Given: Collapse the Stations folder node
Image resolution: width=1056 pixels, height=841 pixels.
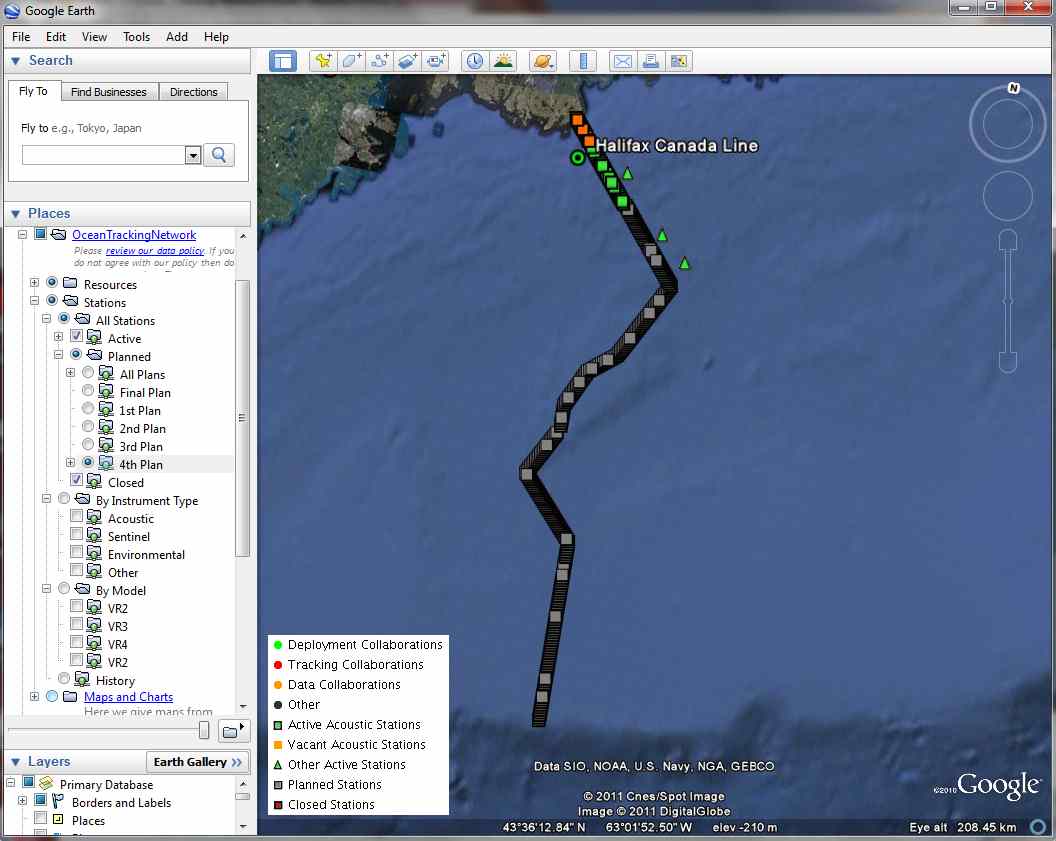Looking at the screenshot, I should point(34,301).
